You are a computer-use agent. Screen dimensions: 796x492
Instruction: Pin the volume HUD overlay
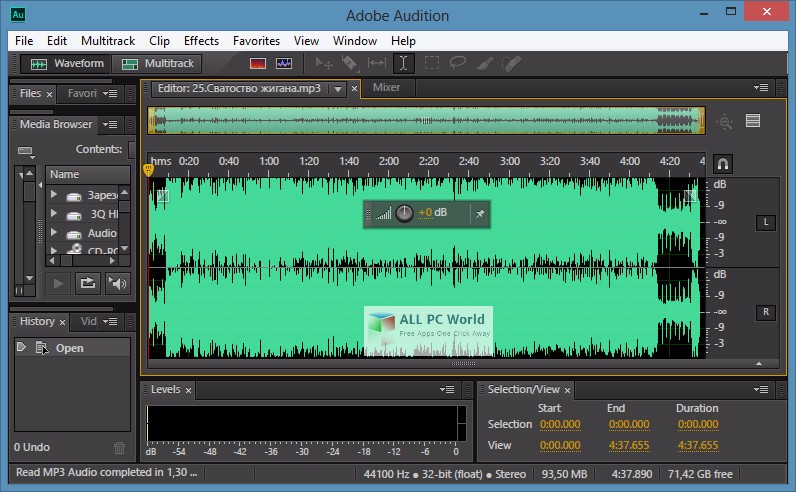point(480,214)
